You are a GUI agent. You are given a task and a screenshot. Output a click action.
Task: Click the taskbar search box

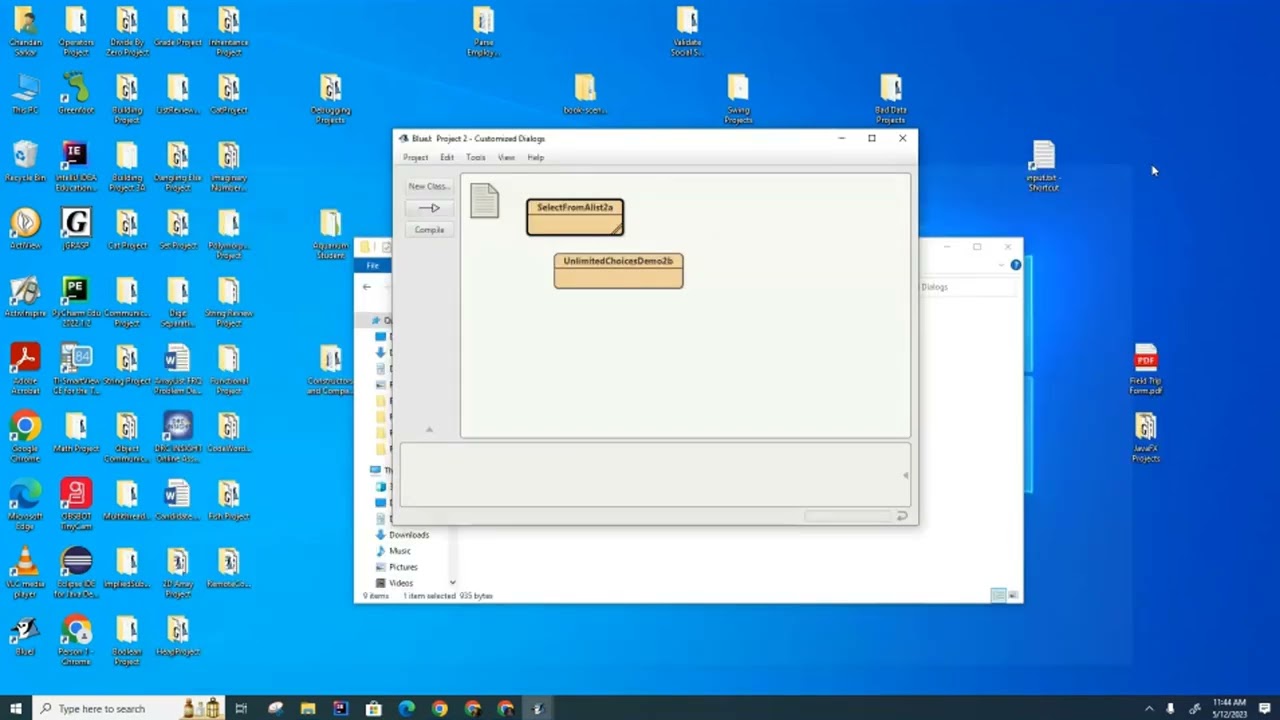128,709
